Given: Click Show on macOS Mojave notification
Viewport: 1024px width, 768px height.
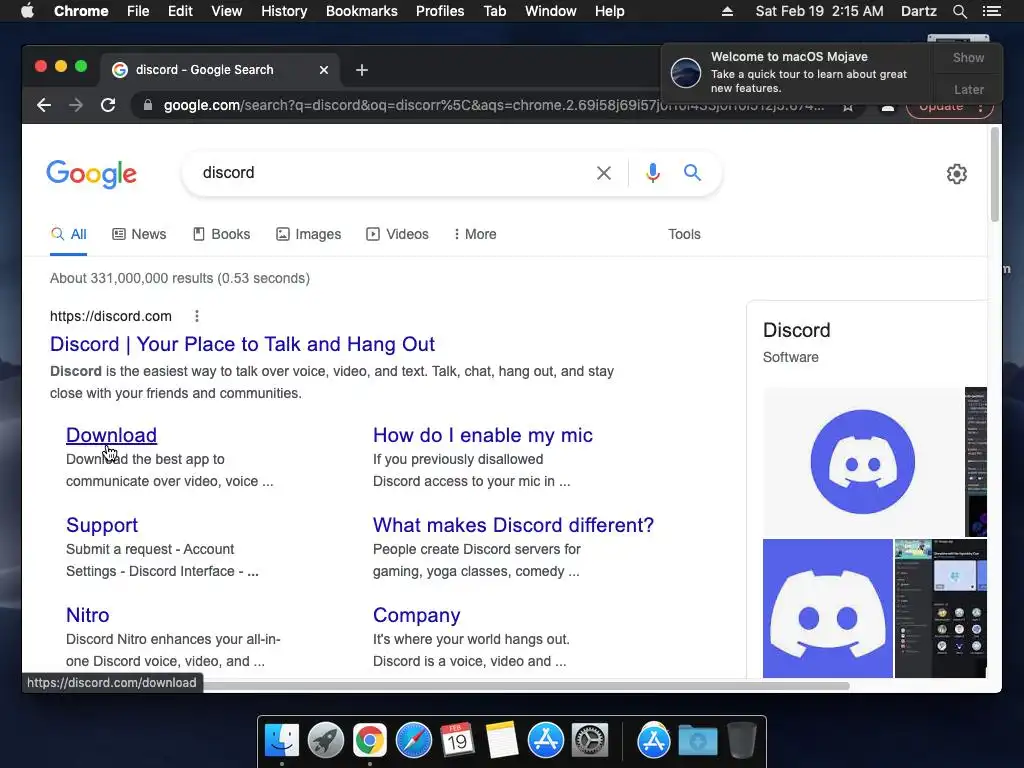Looking at the screenshot, I should [968, 57].
